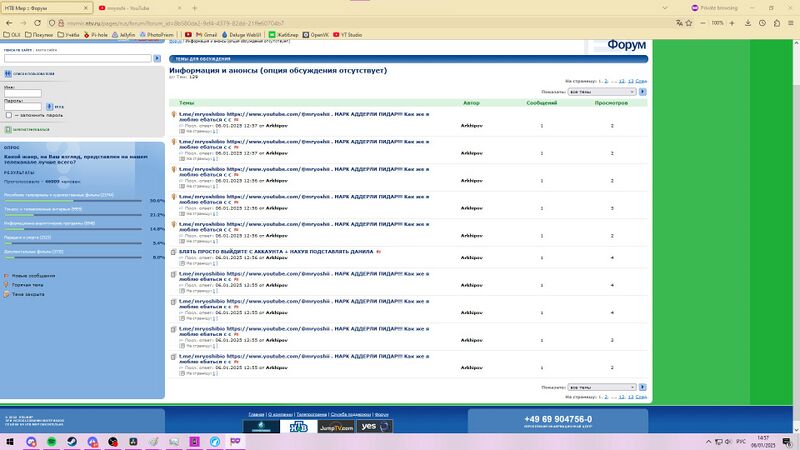The image size is (800, 450).
Task: Open the Downloads panel arrow icon
Action: 748,23
